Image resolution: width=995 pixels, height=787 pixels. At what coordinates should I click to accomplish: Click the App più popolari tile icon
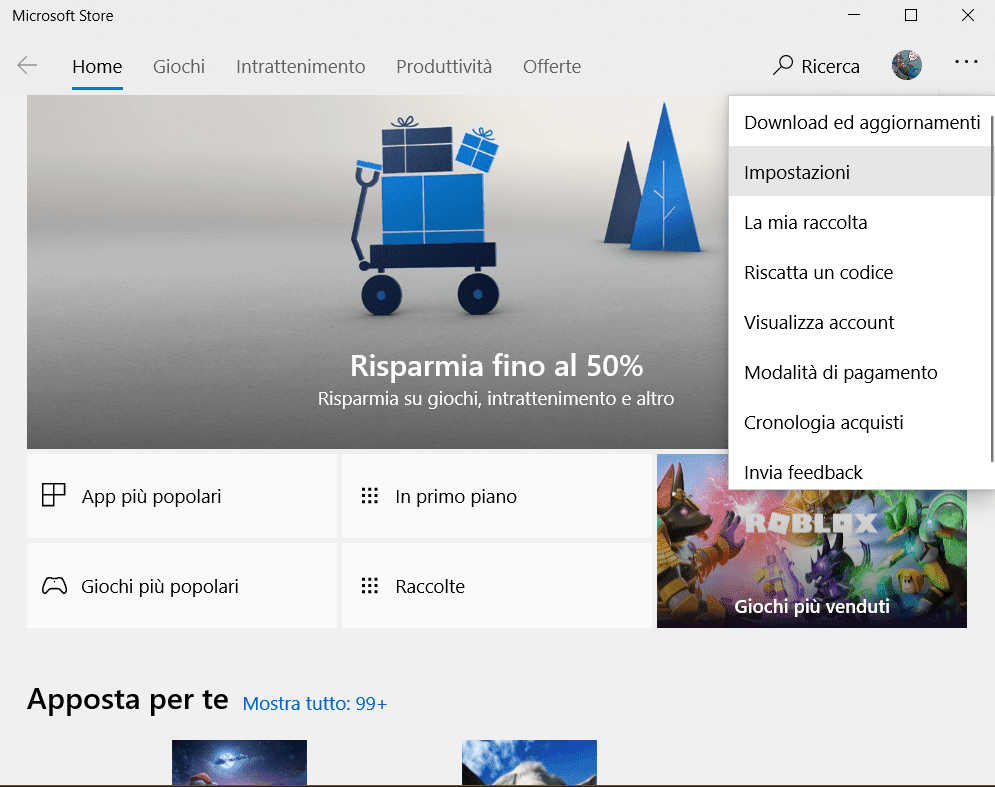point(53,496)
